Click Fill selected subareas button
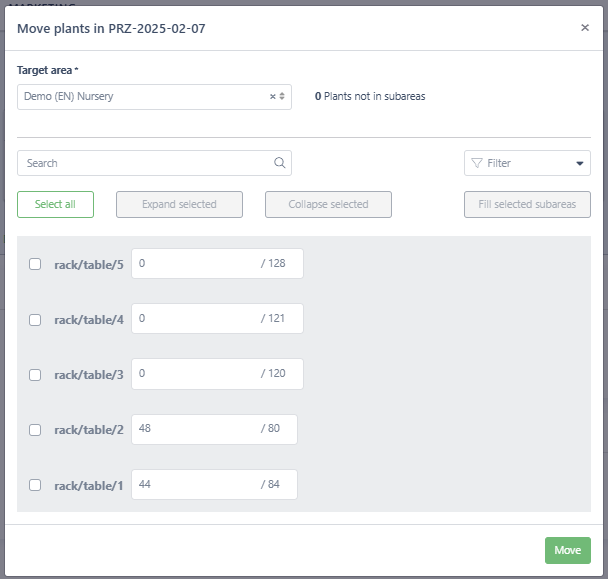 point(527,204)
